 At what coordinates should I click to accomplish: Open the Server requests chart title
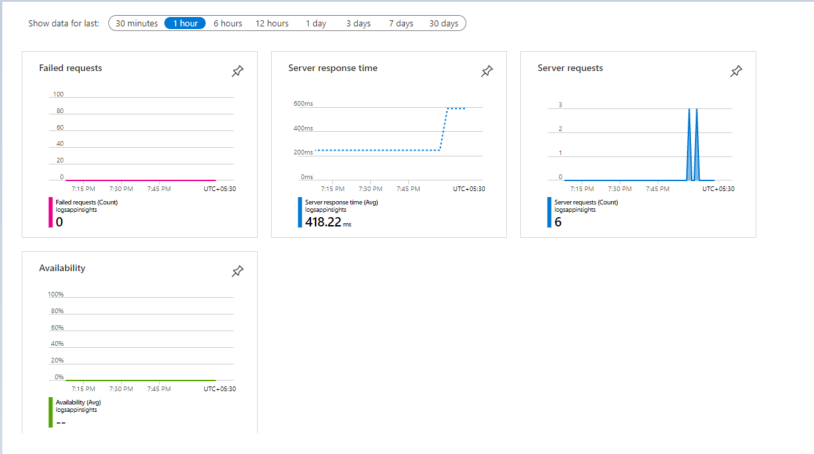(570, 68)
